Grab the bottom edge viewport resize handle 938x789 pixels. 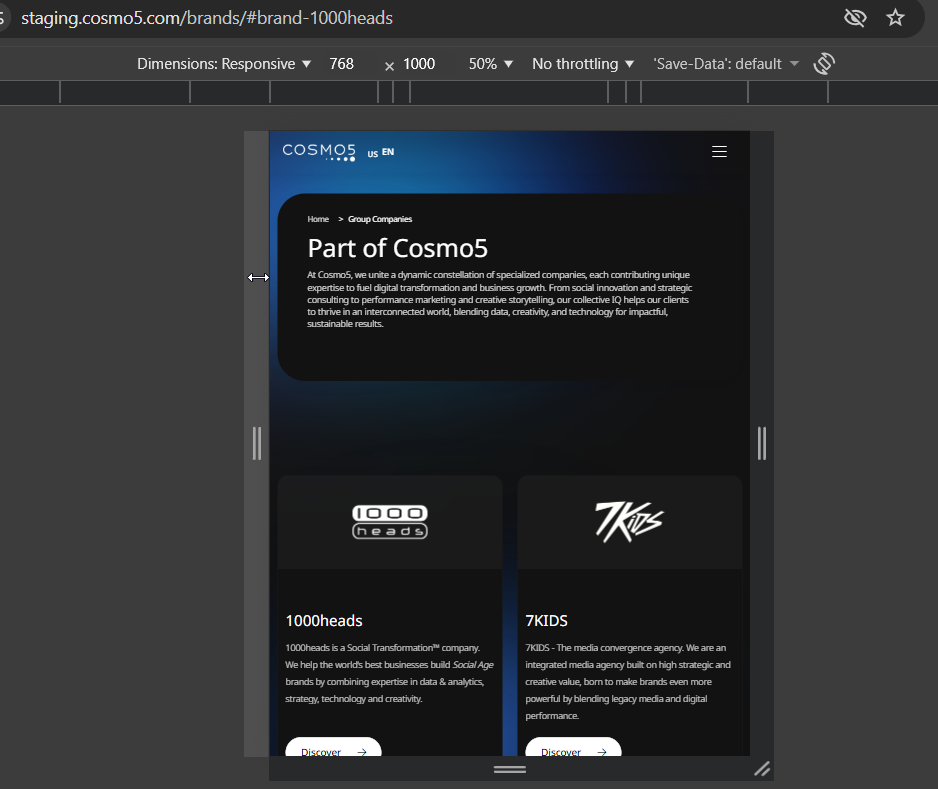click(510, 769)
